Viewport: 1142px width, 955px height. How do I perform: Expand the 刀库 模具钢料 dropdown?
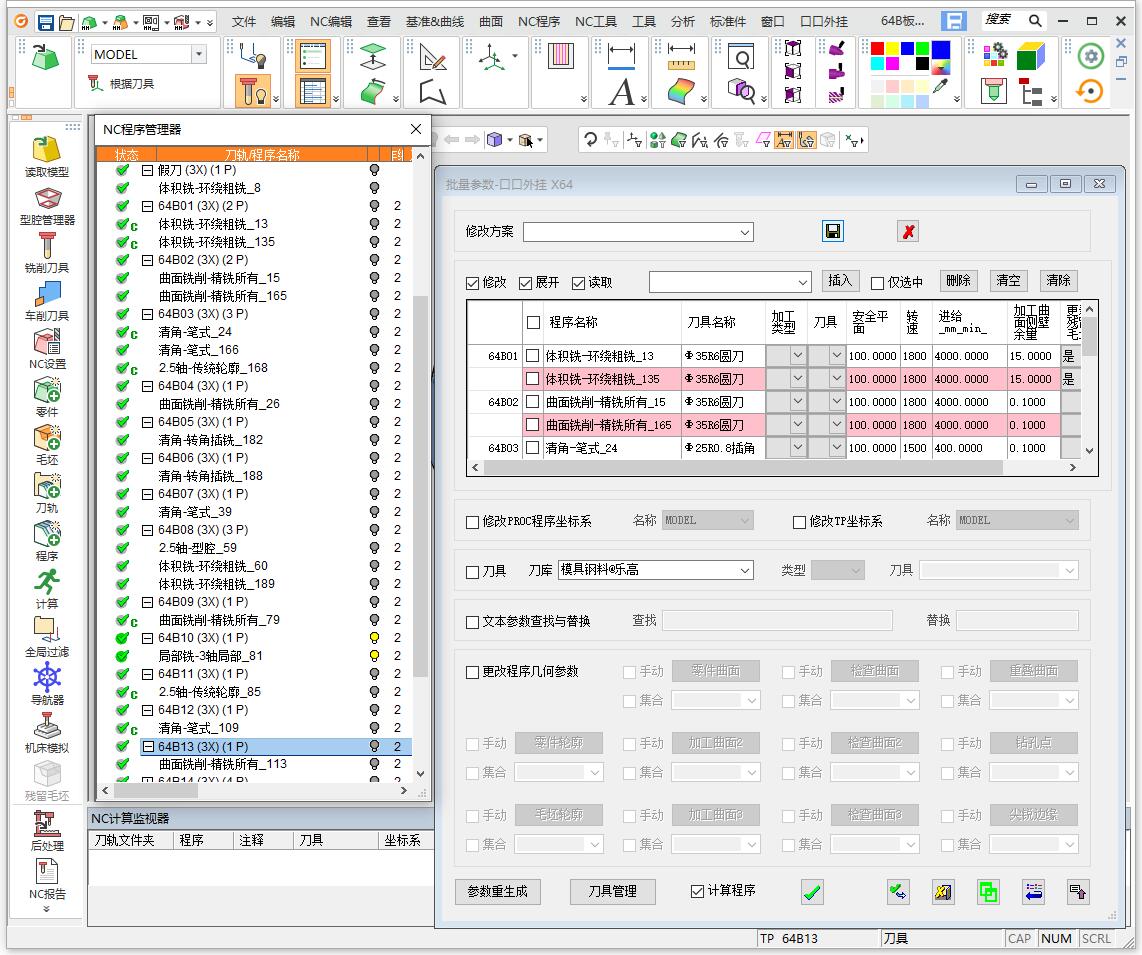[x=745, y=570]
